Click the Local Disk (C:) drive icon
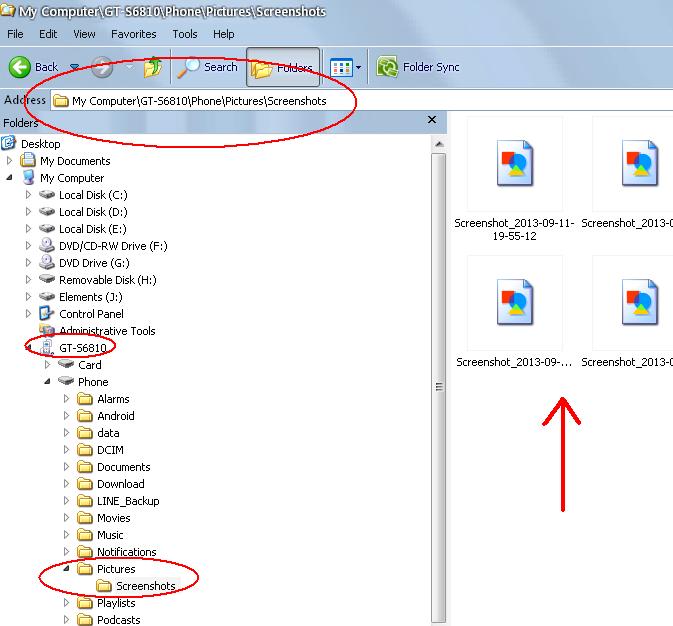 coord(47,194)
